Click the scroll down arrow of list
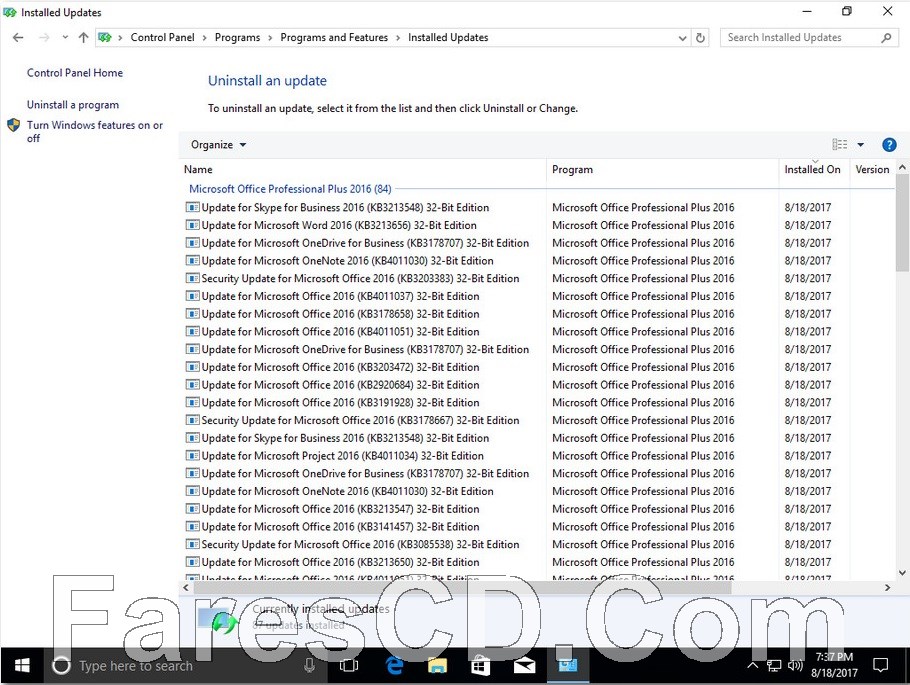The image size is (910, 685). pyautogui.click(x=902, y=572)
